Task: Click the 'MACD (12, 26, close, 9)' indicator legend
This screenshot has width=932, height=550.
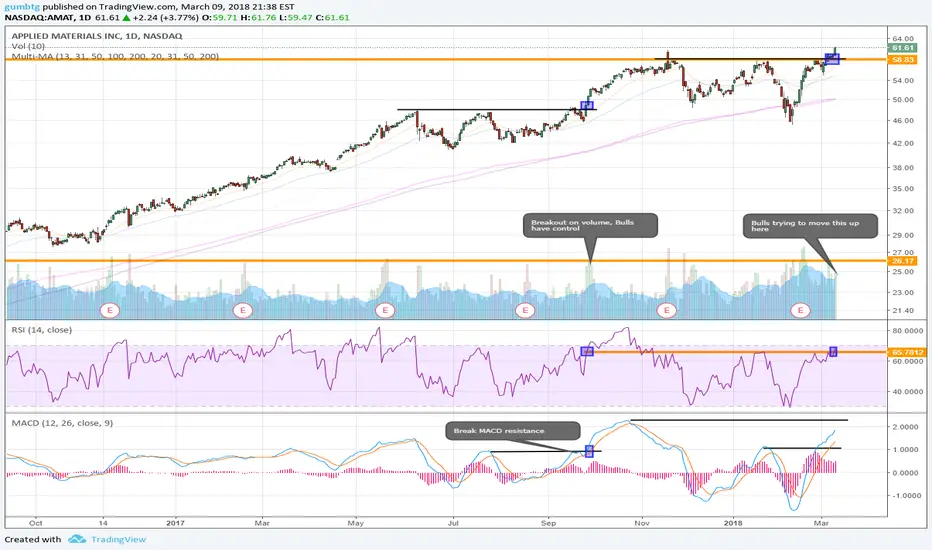Action: click(62, 423)
